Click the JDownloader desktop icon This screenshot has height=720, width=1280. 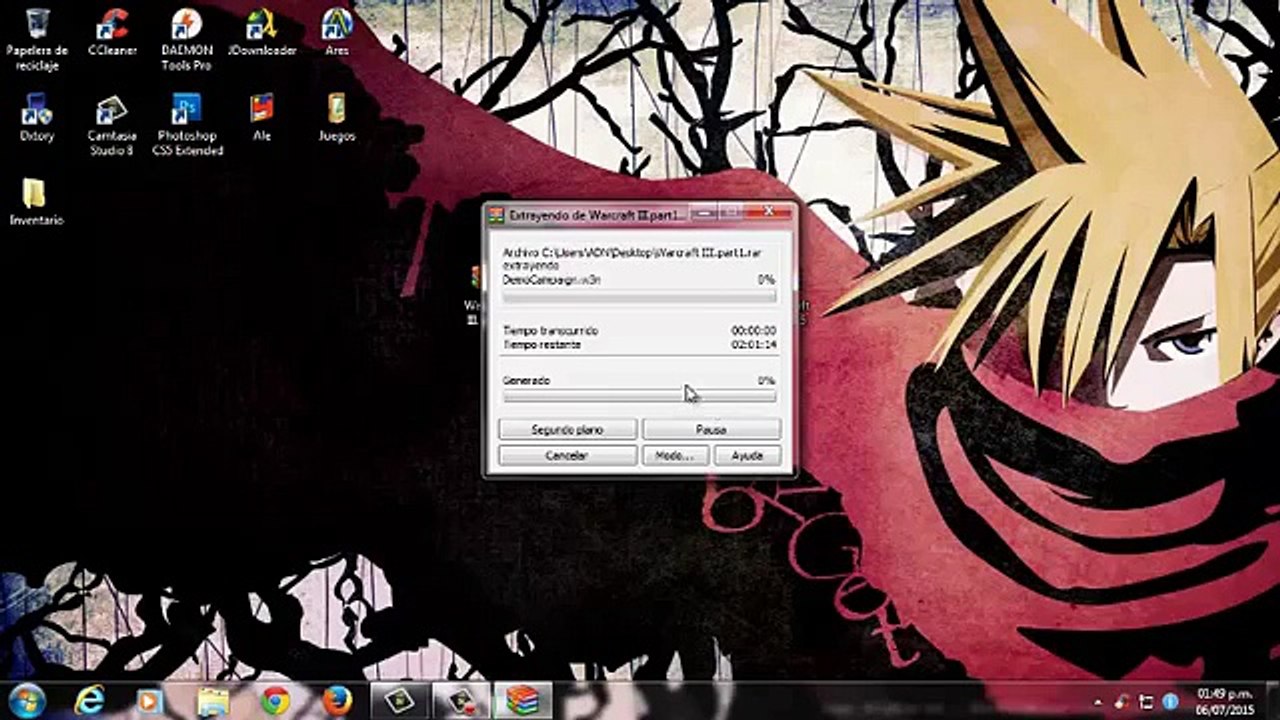click(x=262, y=32)
